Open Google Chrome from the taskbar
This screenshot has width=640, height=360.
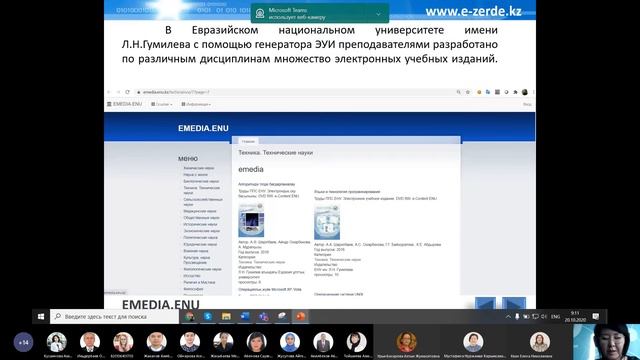coord(189,316)
